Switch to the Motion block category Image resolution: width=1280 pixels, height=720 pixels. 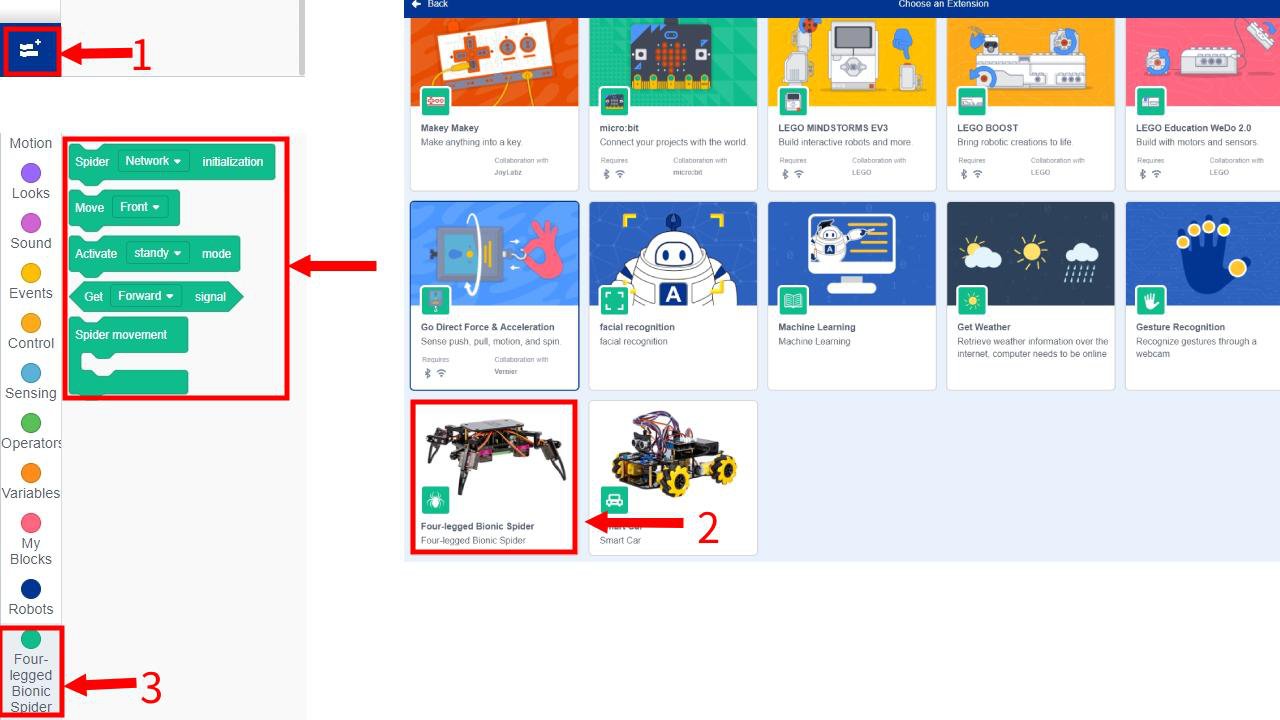(31, 143)
